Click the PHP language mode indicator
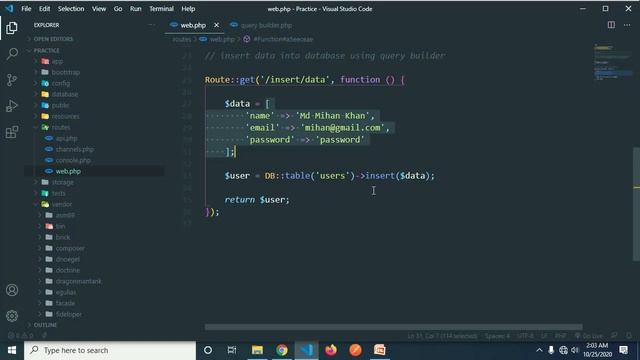This screenshot has height=360, width=640. [560, 336]
